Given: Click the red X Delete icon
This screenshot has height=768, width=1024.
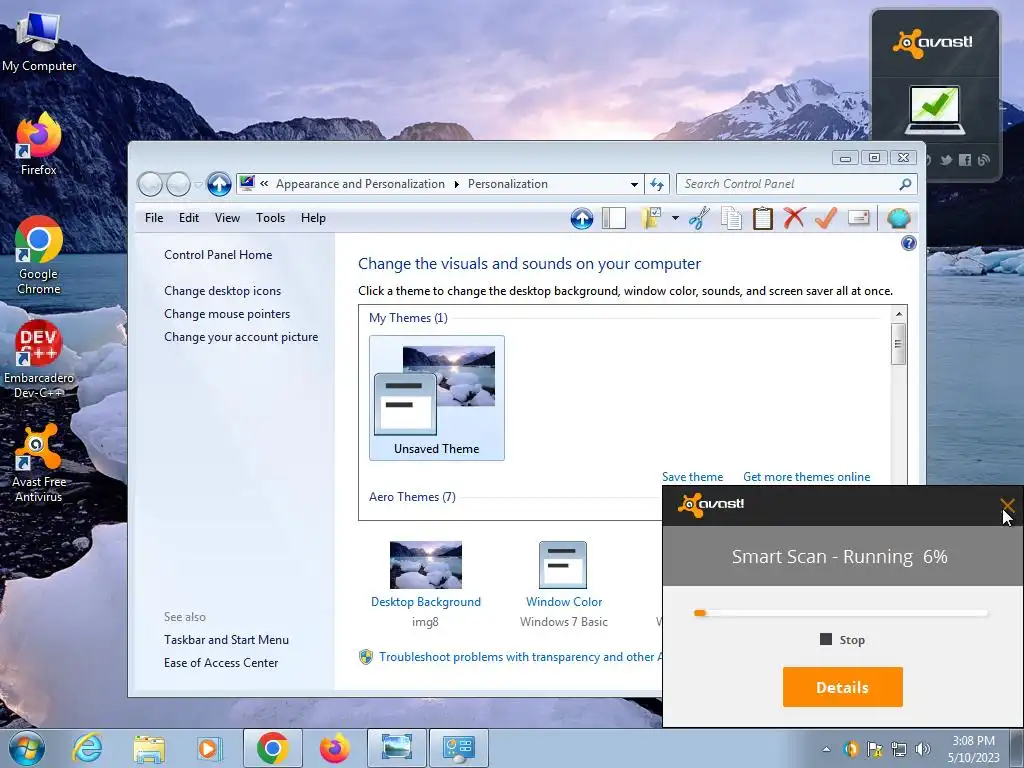Looking at the screenshot, I should pos(794,218).
